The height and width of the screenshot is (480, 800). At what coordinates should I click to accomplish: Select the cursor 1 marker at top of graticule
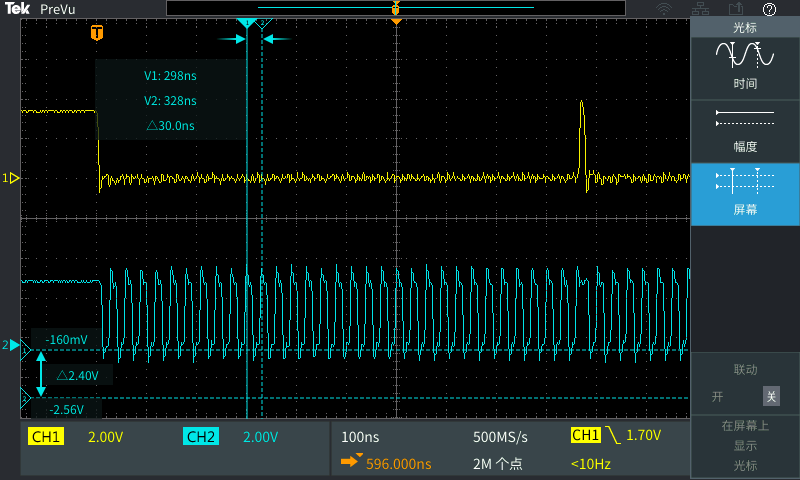coord(246,23)
